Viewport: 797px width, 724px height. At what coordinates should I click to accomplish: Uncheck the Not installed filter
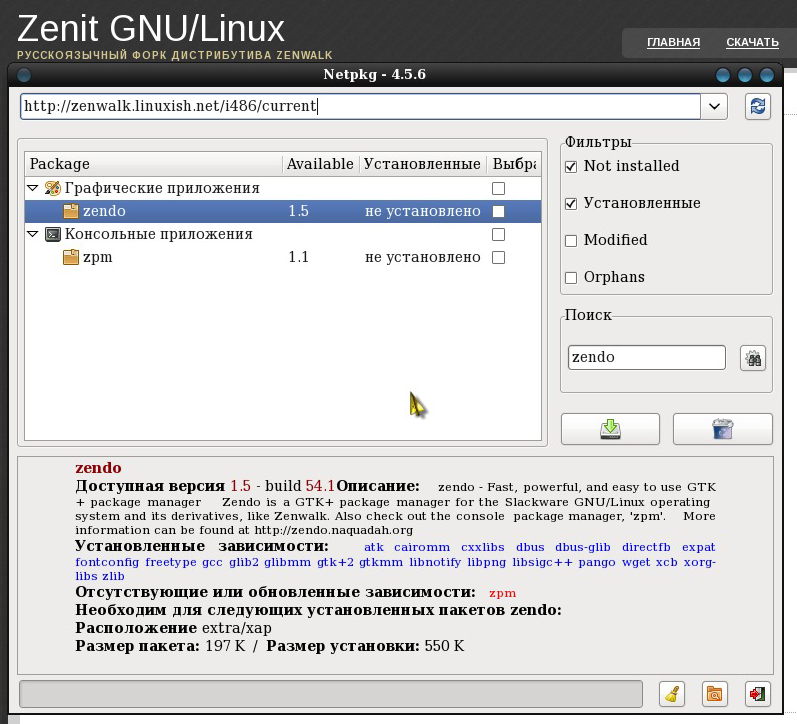click(571, 167)
